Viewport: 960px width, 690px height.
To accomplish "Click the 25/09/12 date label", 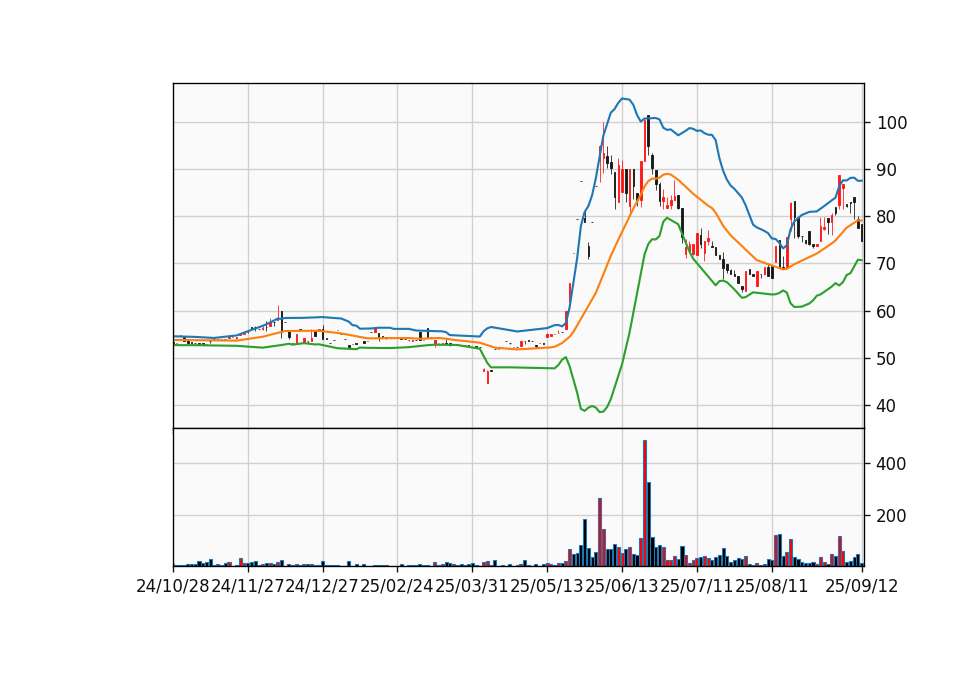I will point(861,587).
